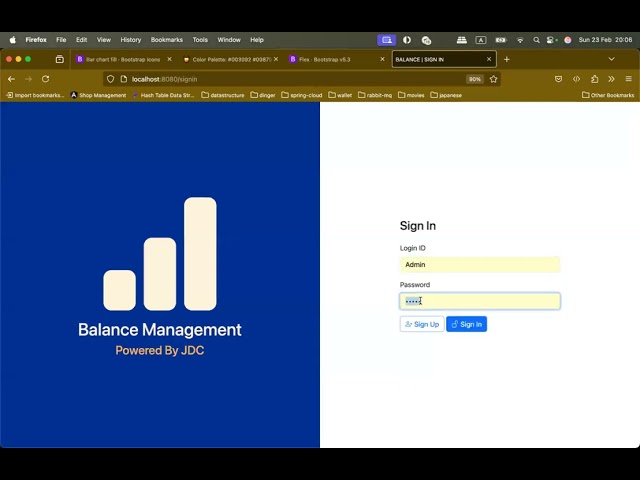Open the Shop Management bookmark
The height and width of the screenshot is (480, 640).
click(98, 95)
